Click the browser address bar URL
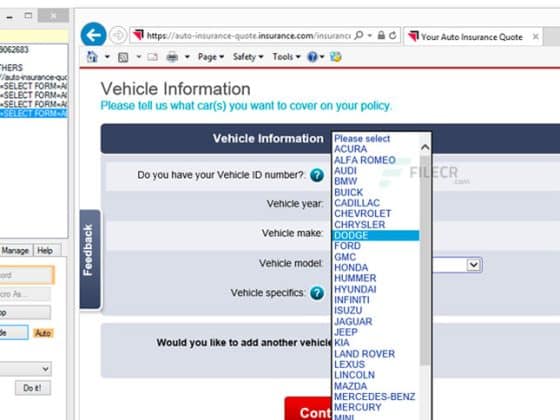Image resolution: width=560 pixels, height=420 pixels. point(249,35)
